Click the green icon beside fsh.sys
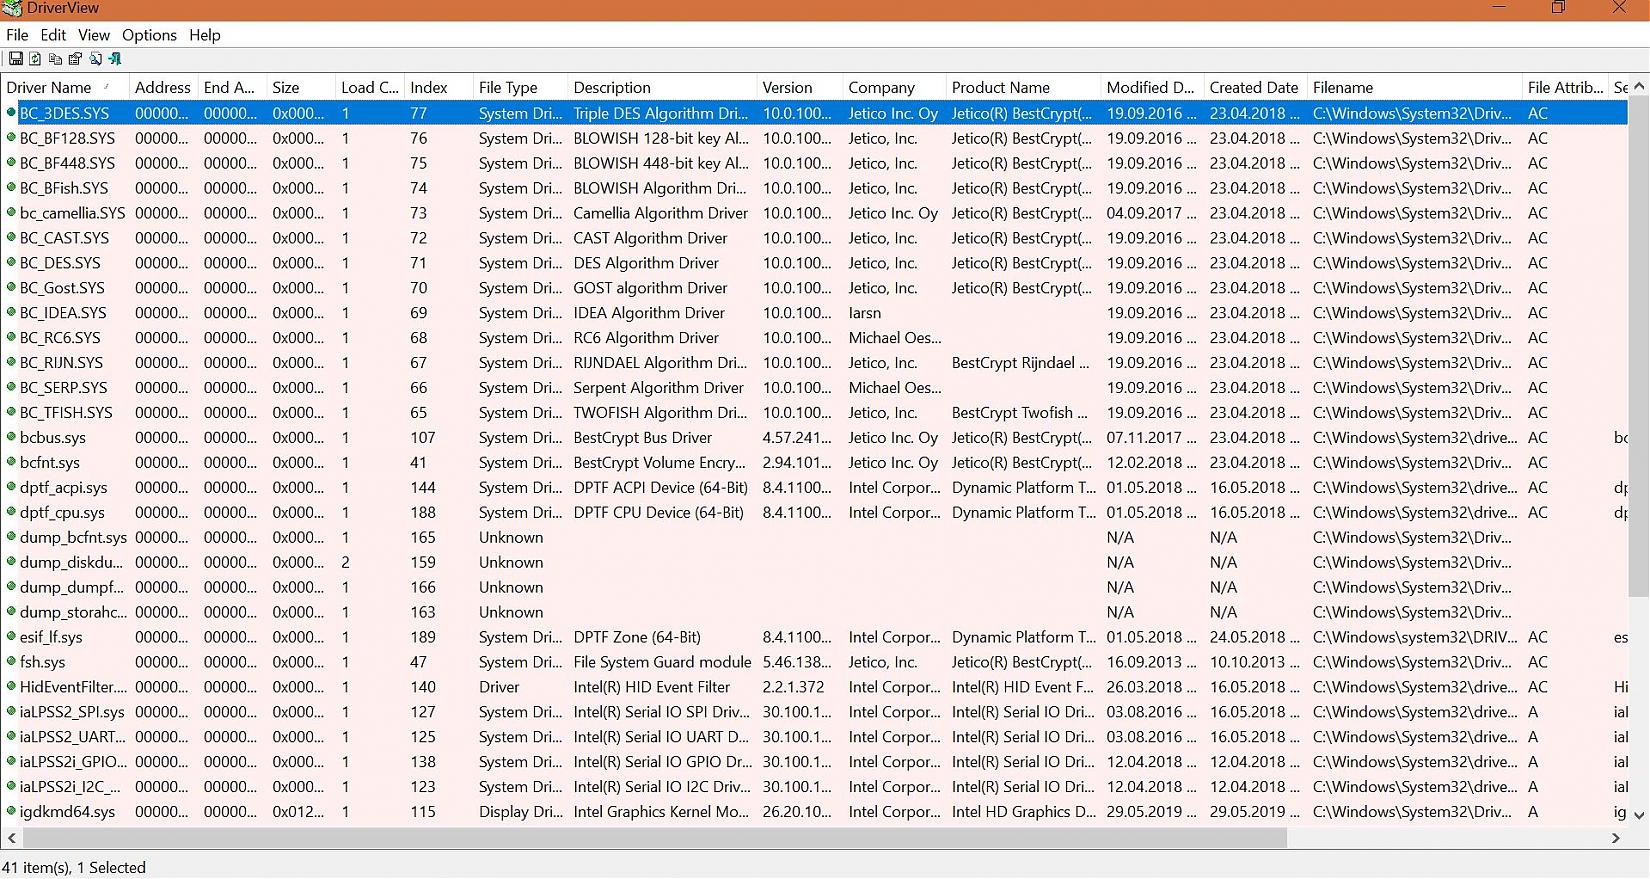The image size is (1650, 879). point(12,662)
